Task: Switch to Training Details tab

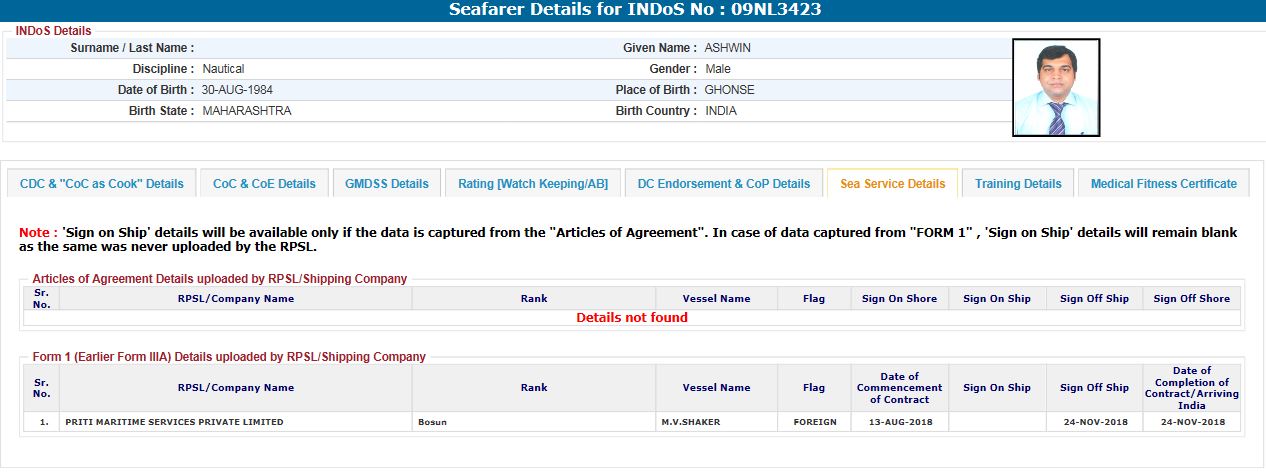Action: click(1018, 184)
